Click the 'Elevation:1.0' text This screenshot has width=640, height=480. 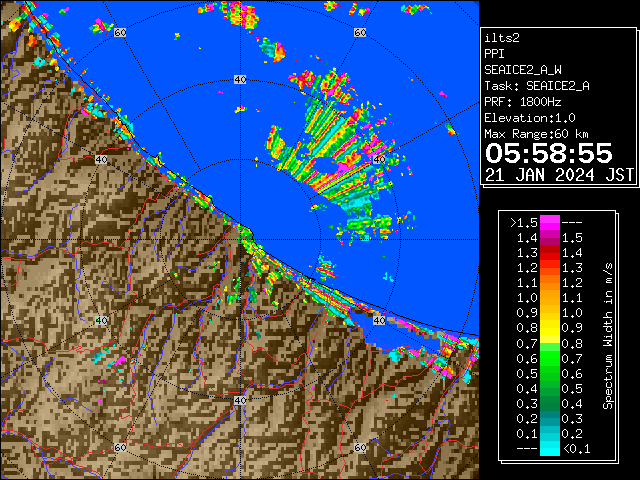(x=530, y=118)
